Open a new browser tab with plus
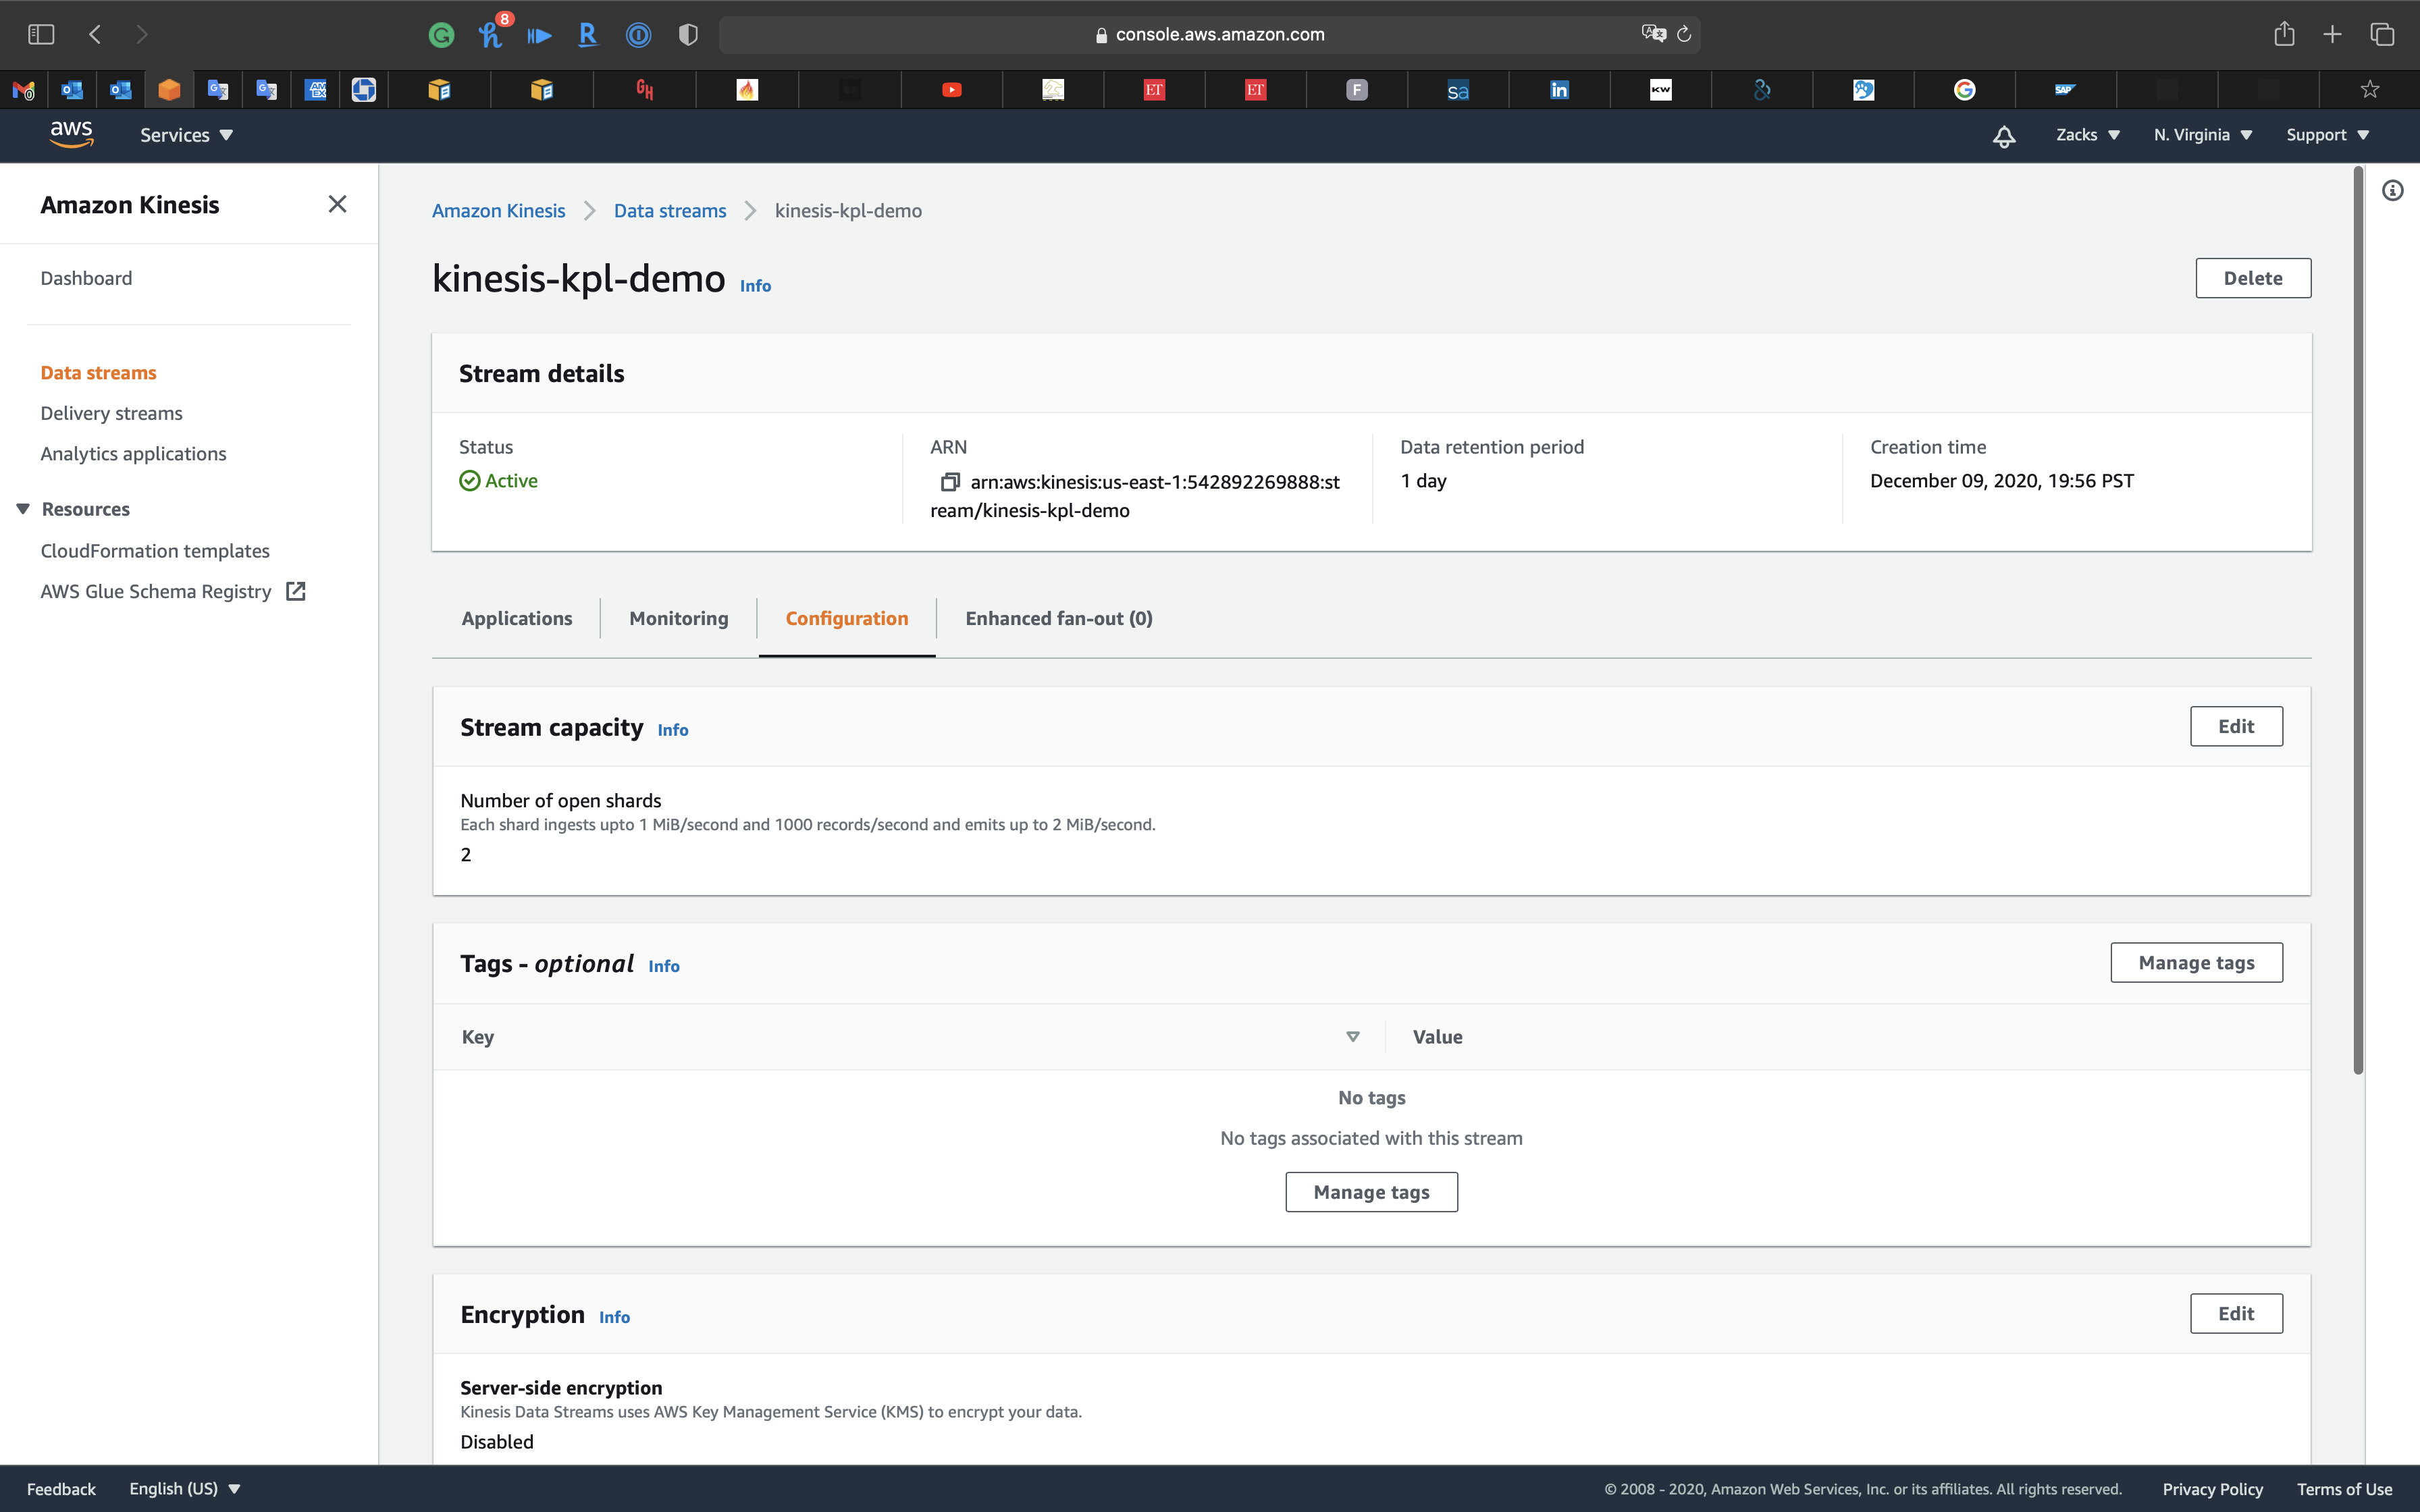 click(2332, 34)
